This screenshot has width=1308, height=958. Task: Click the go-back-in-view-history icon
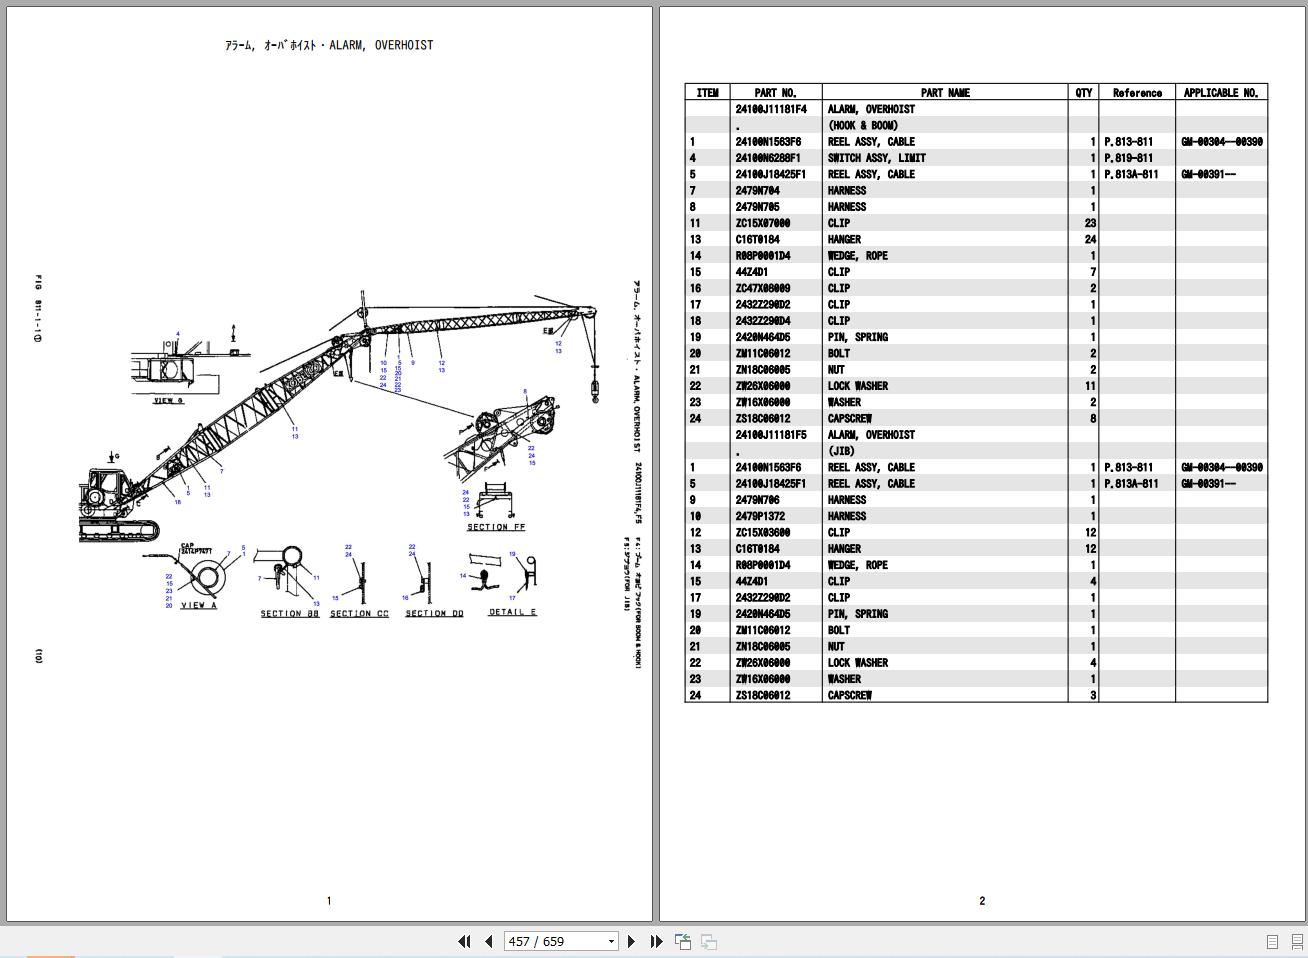pyautogui.click(x=684, y=941)
